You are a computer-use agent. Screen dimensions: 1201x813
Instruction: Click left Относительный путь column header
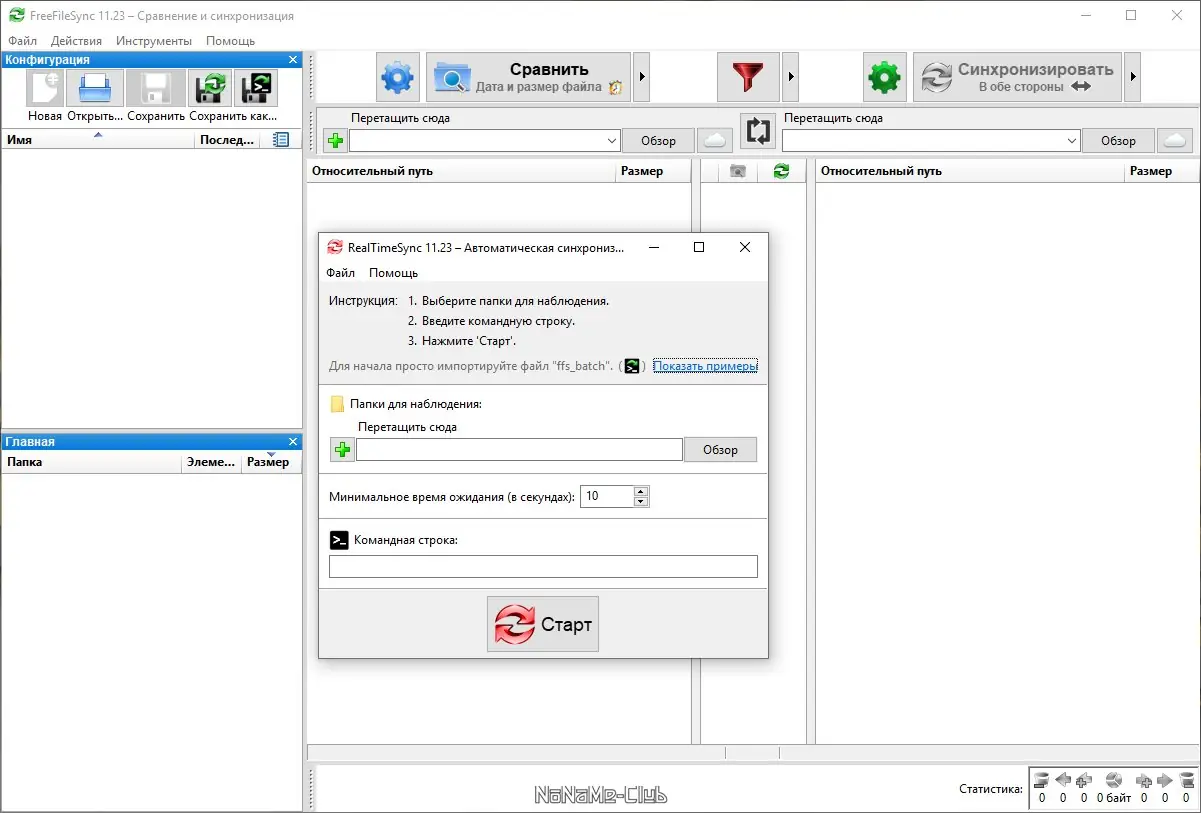461,171
